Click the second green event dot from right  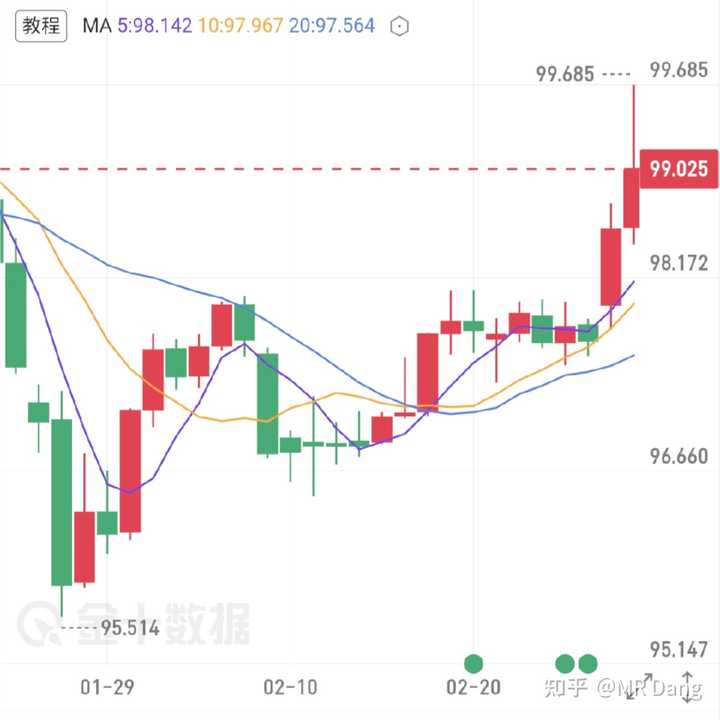click(565, 663)
